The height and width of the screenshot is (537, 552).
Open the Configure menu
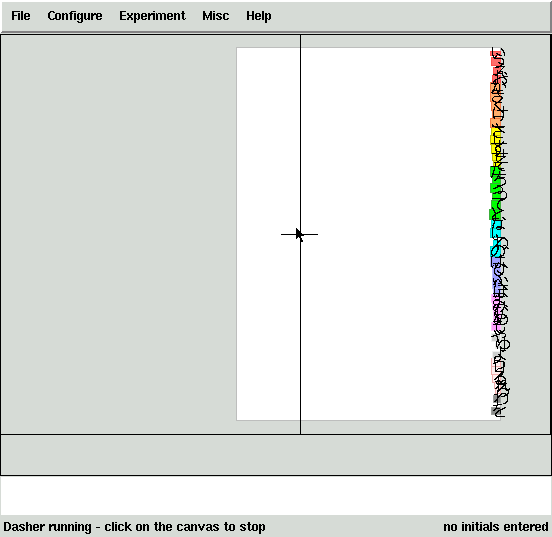(x=75, y=16)
